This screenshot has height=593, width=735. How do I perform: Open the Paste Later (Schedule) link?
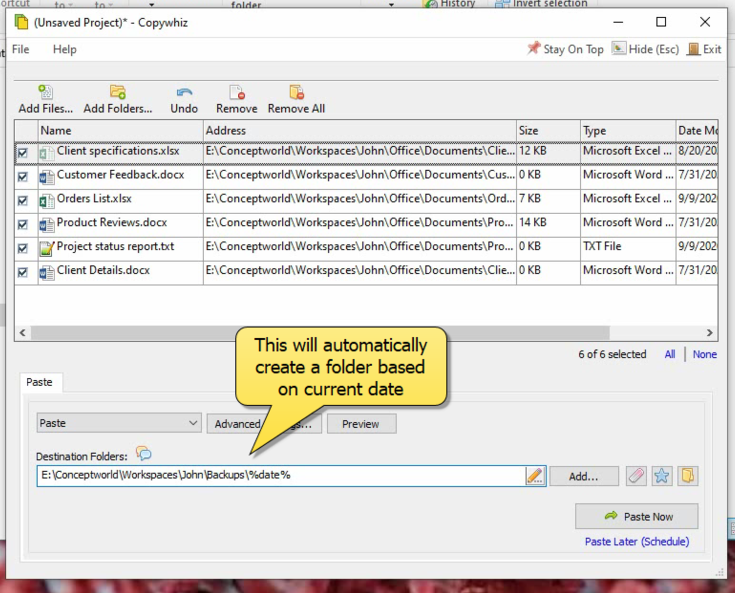point(637,541)
